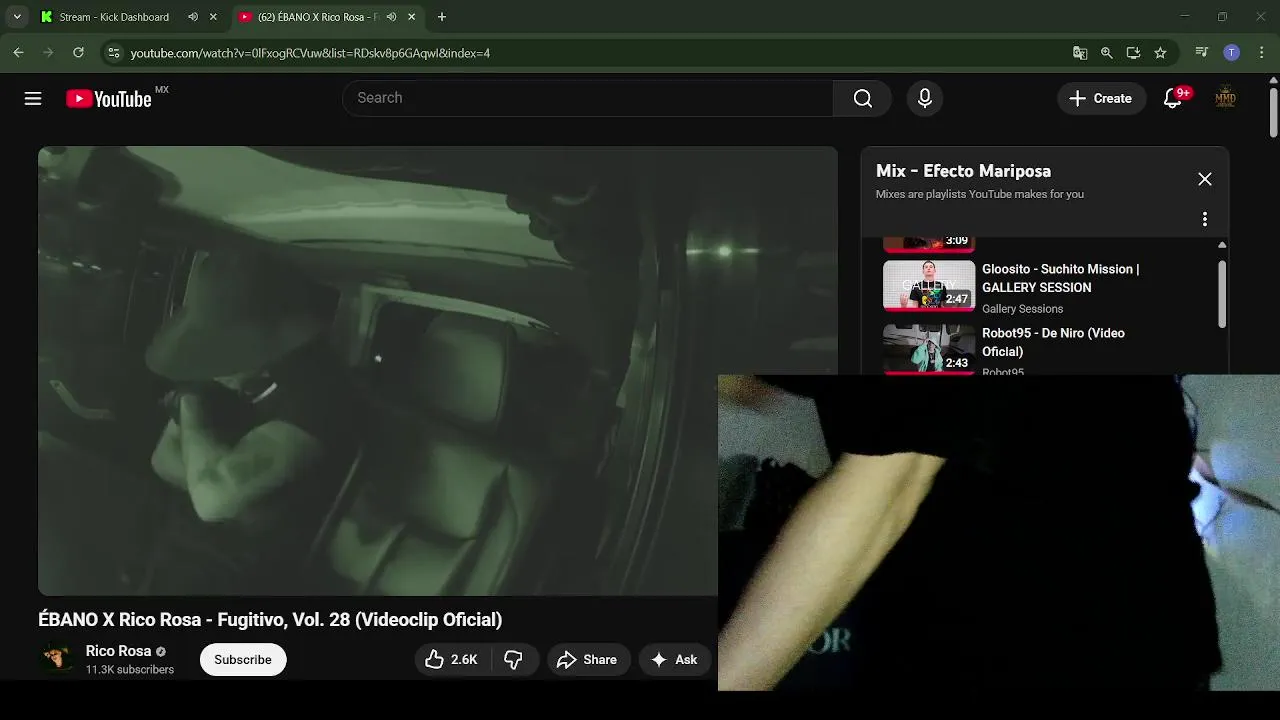
Task: Open the Rico Rosa channel avatar
Action: (x=57, y=659)
